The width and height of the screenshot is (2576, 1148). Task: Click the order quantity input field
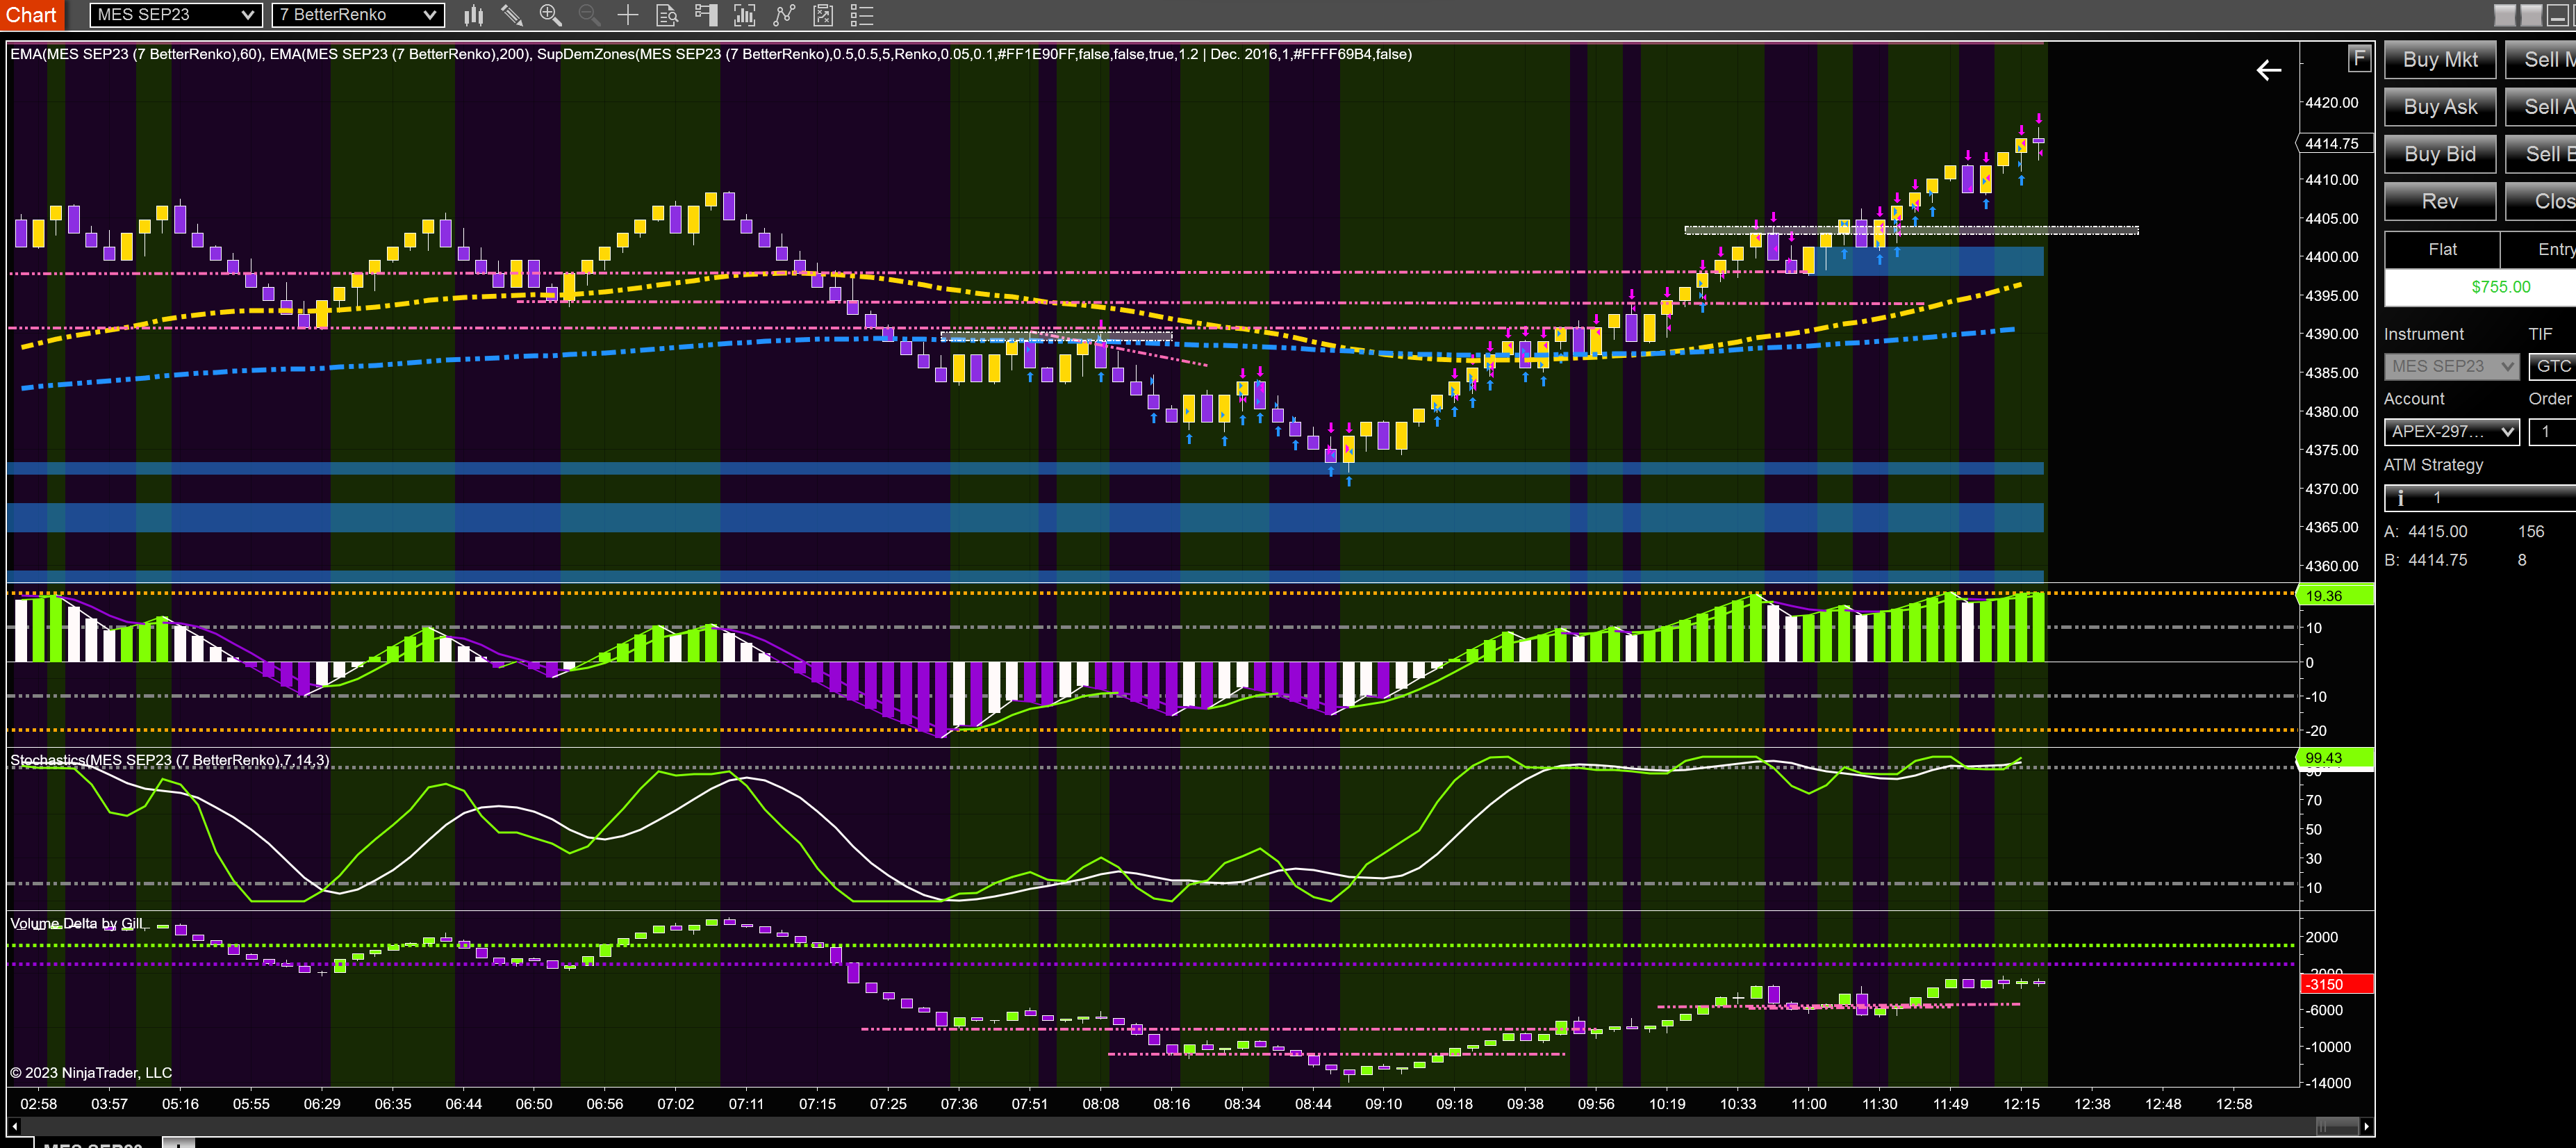[2552, 432]
